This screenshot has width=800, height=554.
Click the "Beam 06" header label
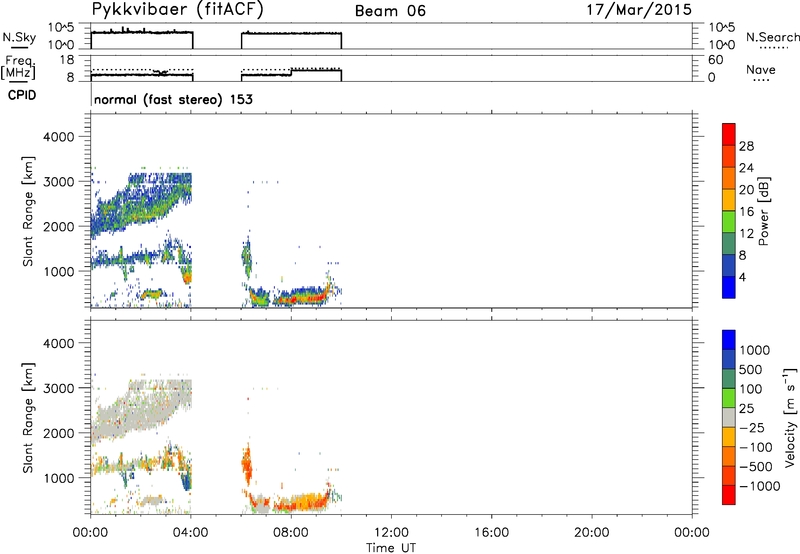[390, 11]
